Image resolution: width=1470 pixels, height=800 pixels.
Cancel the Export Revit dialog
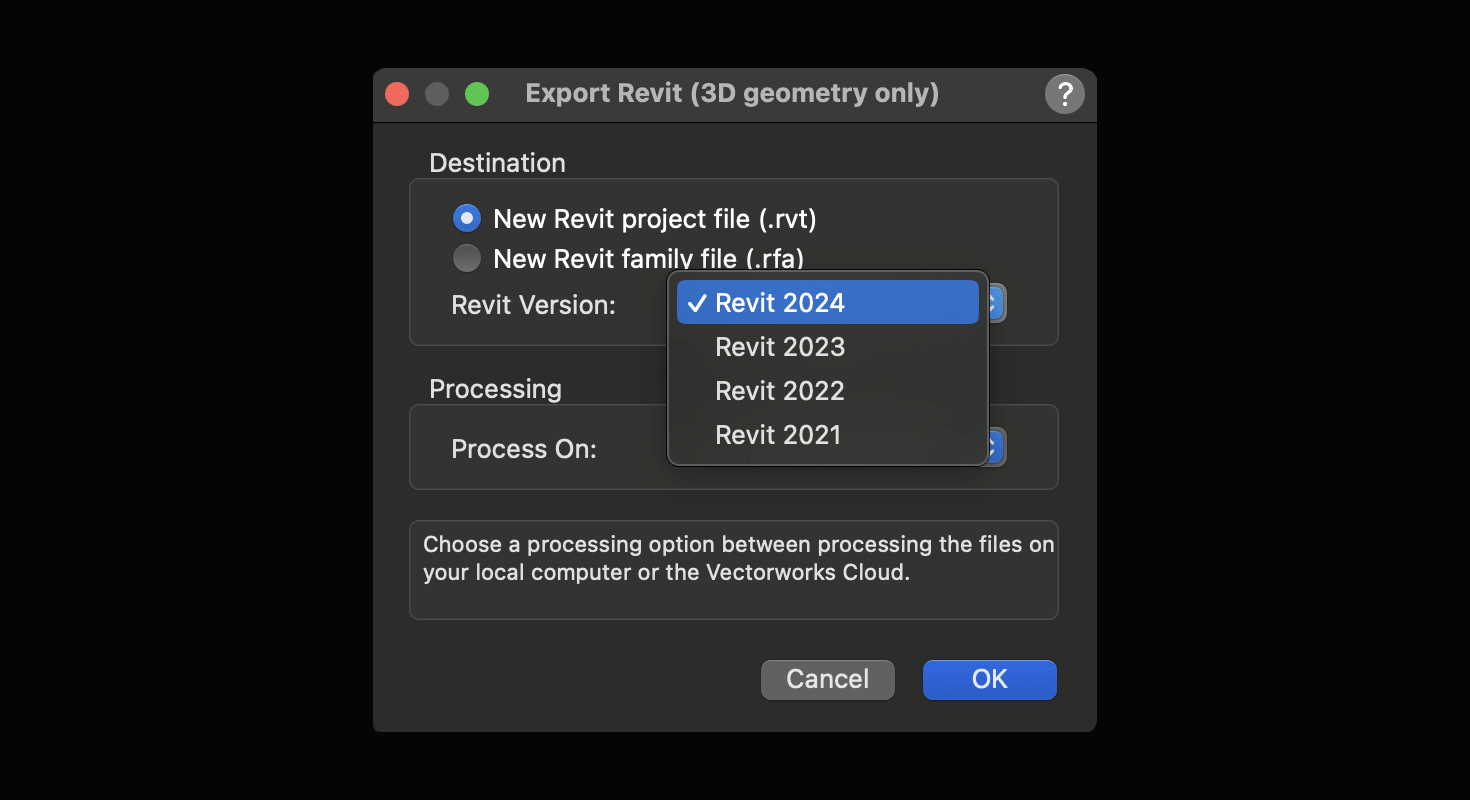click(828, 679)
